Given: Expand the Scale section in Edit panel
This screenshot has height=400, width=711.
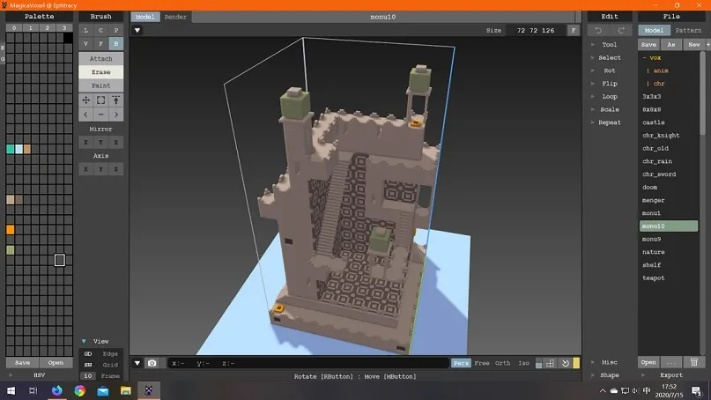Looking at the screenshot, I should tap(609, 109).
